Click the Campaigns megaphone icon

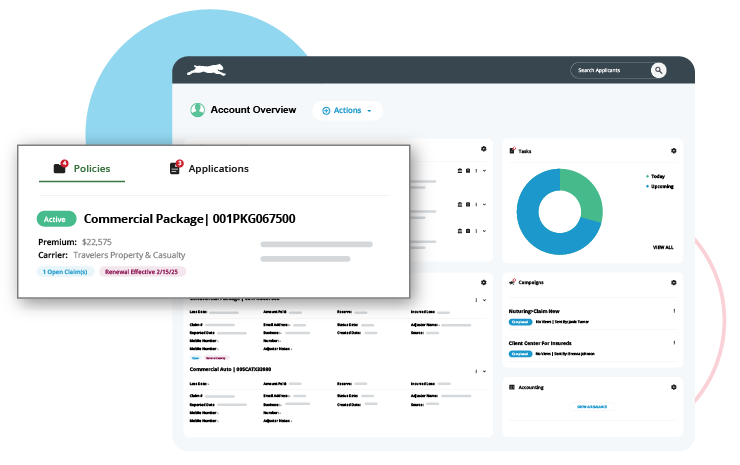(513, 283)
